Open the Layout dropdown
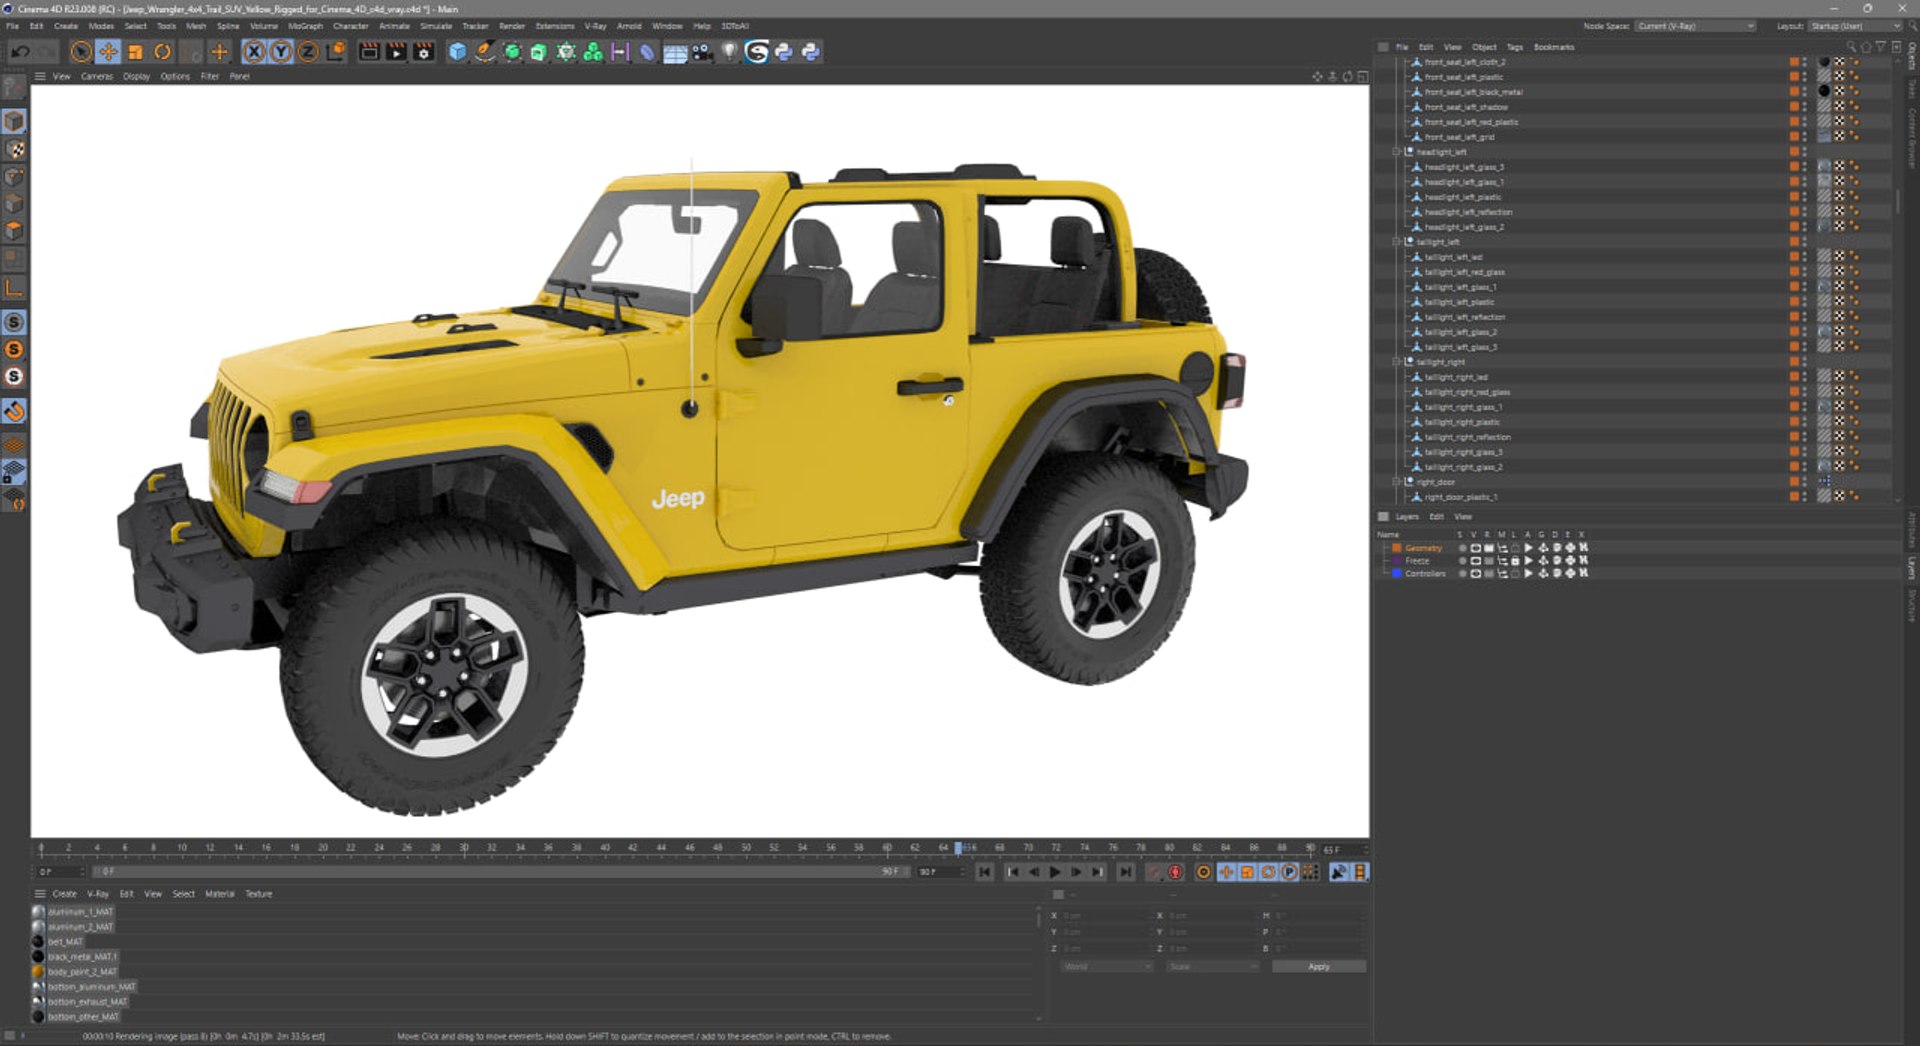Screen dimensions: 1920x1046 pyautogui.click(x=1854, y=26)
